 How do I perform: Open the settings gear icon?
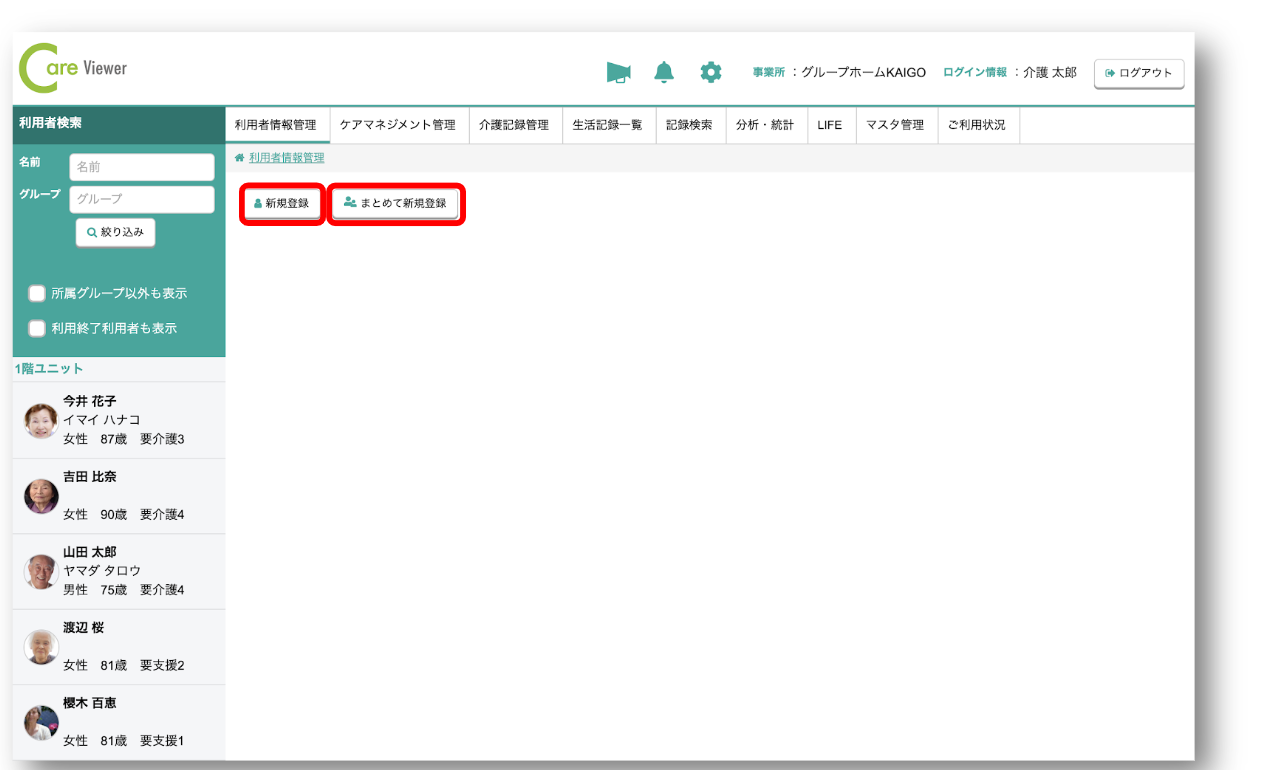(710, 72)
